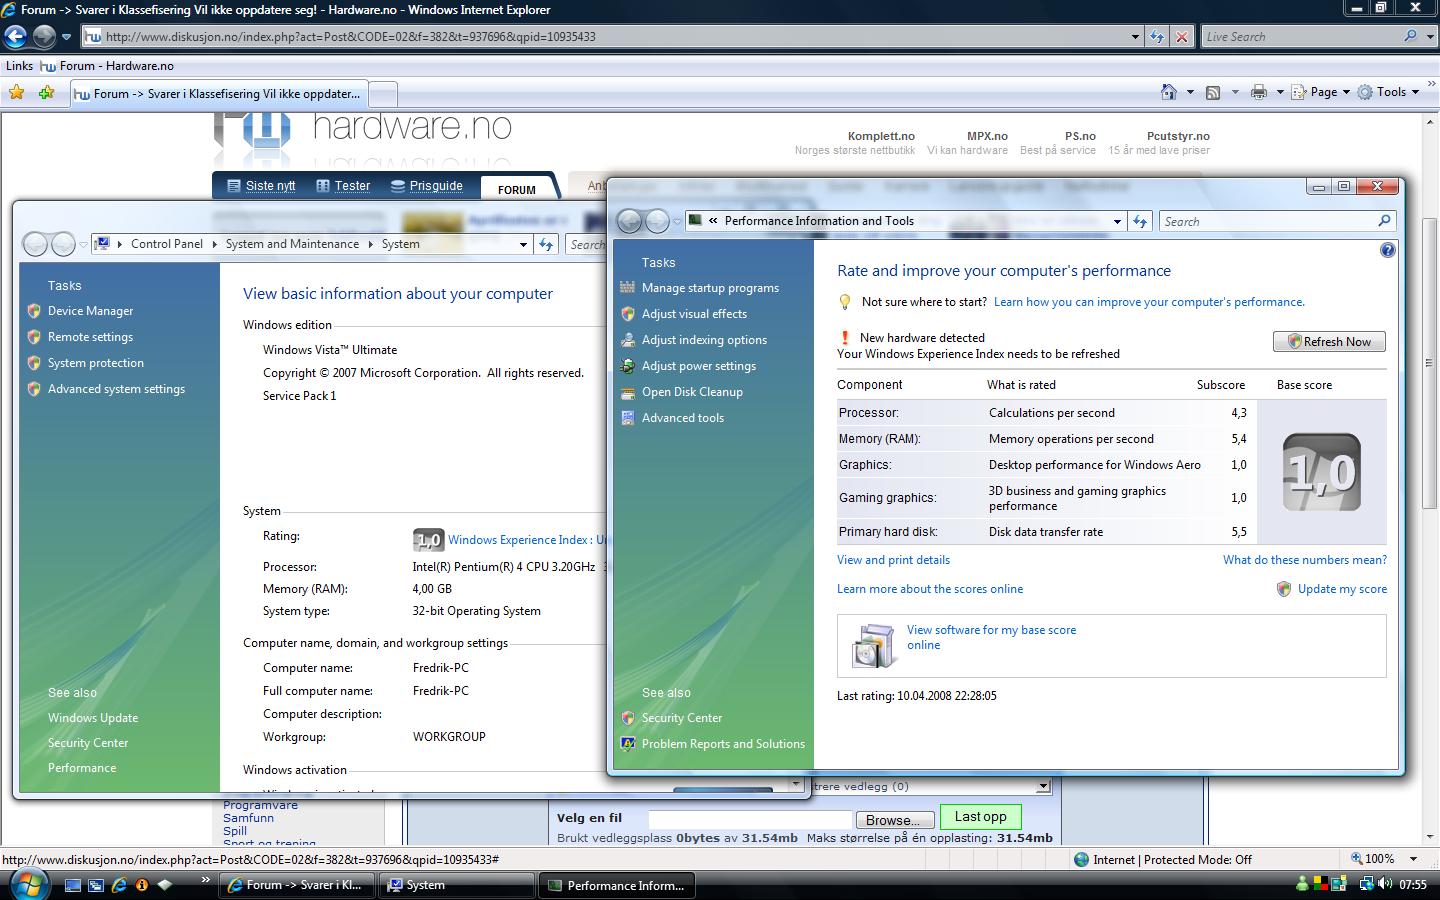This screenshot has height=900, width=1440.
Task: Open the Prisguide site tab
Action: [427, 186]
